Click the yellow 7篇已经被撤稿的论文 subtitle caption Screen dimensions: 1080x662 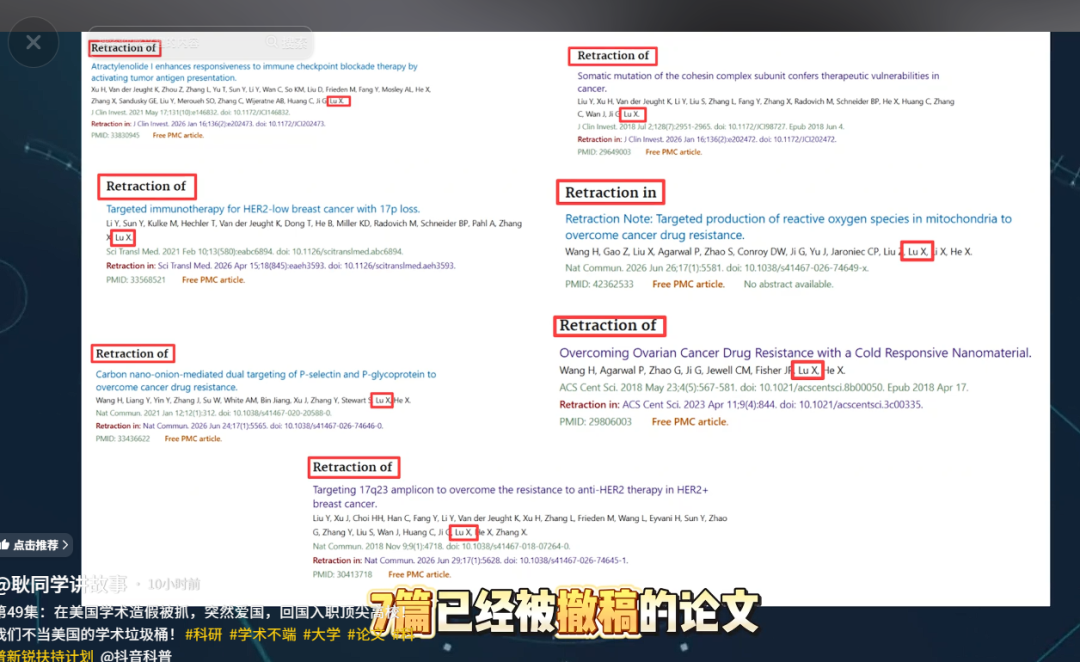(565, 611)
